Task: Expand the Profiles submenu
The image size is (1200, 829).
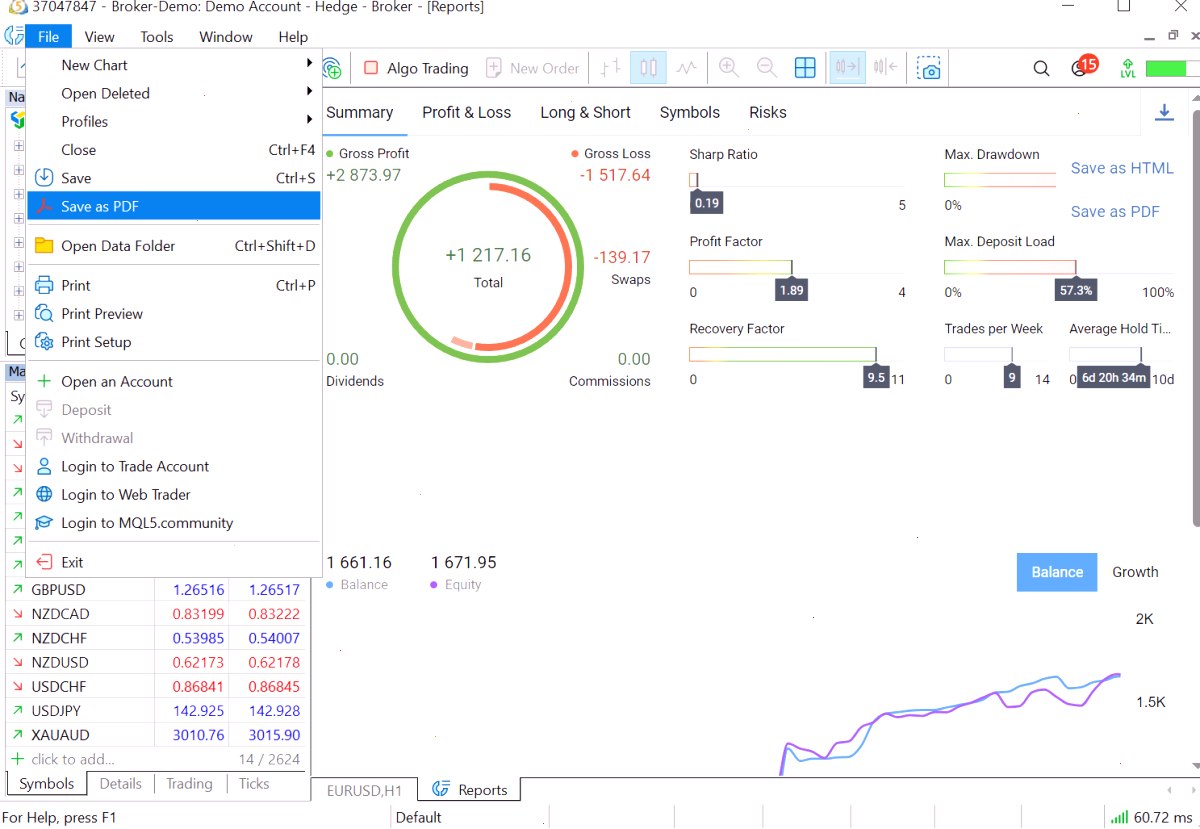Action: point(174,121)
